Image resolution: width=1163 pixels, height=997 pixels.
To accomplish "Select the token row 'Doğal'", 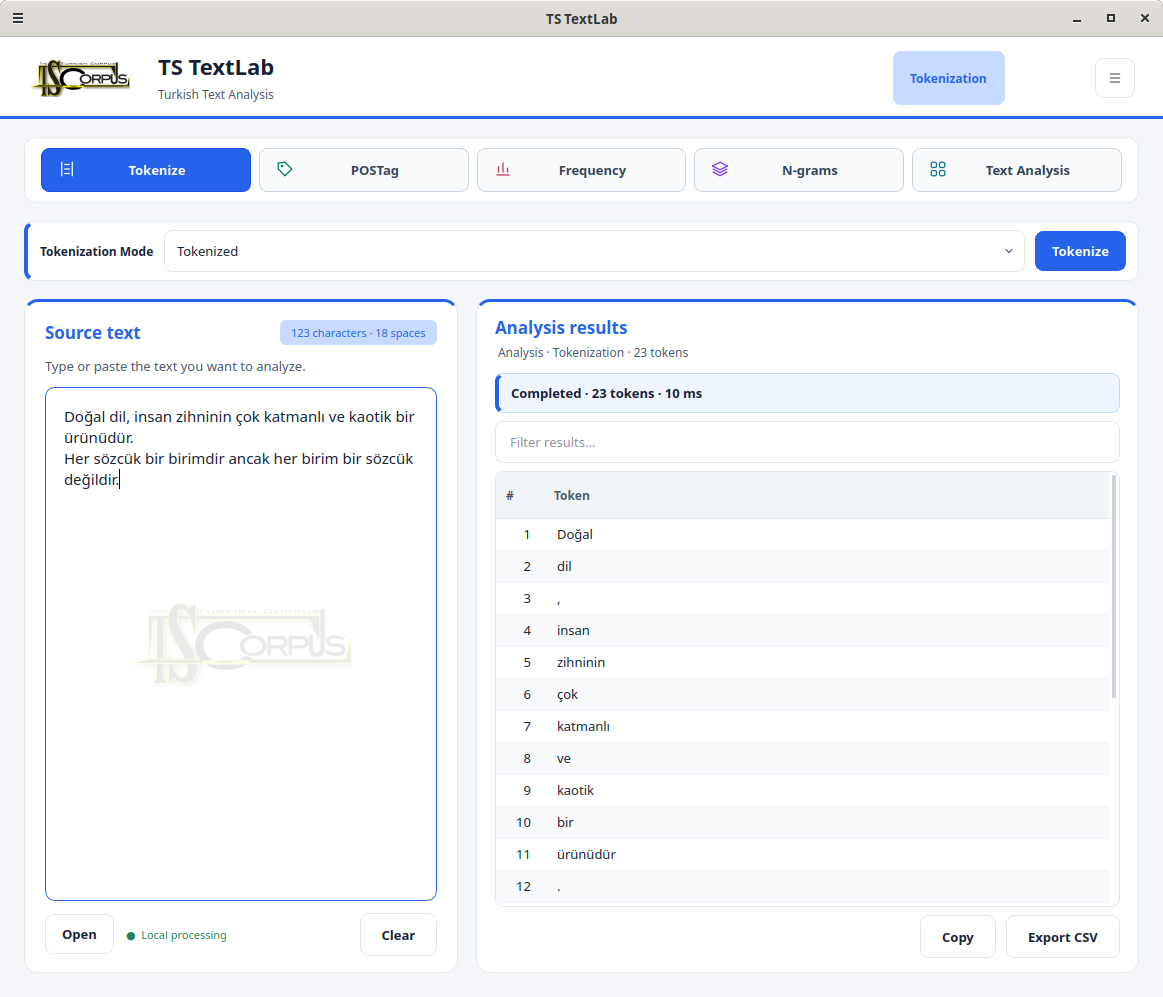I will pos(803,534).
